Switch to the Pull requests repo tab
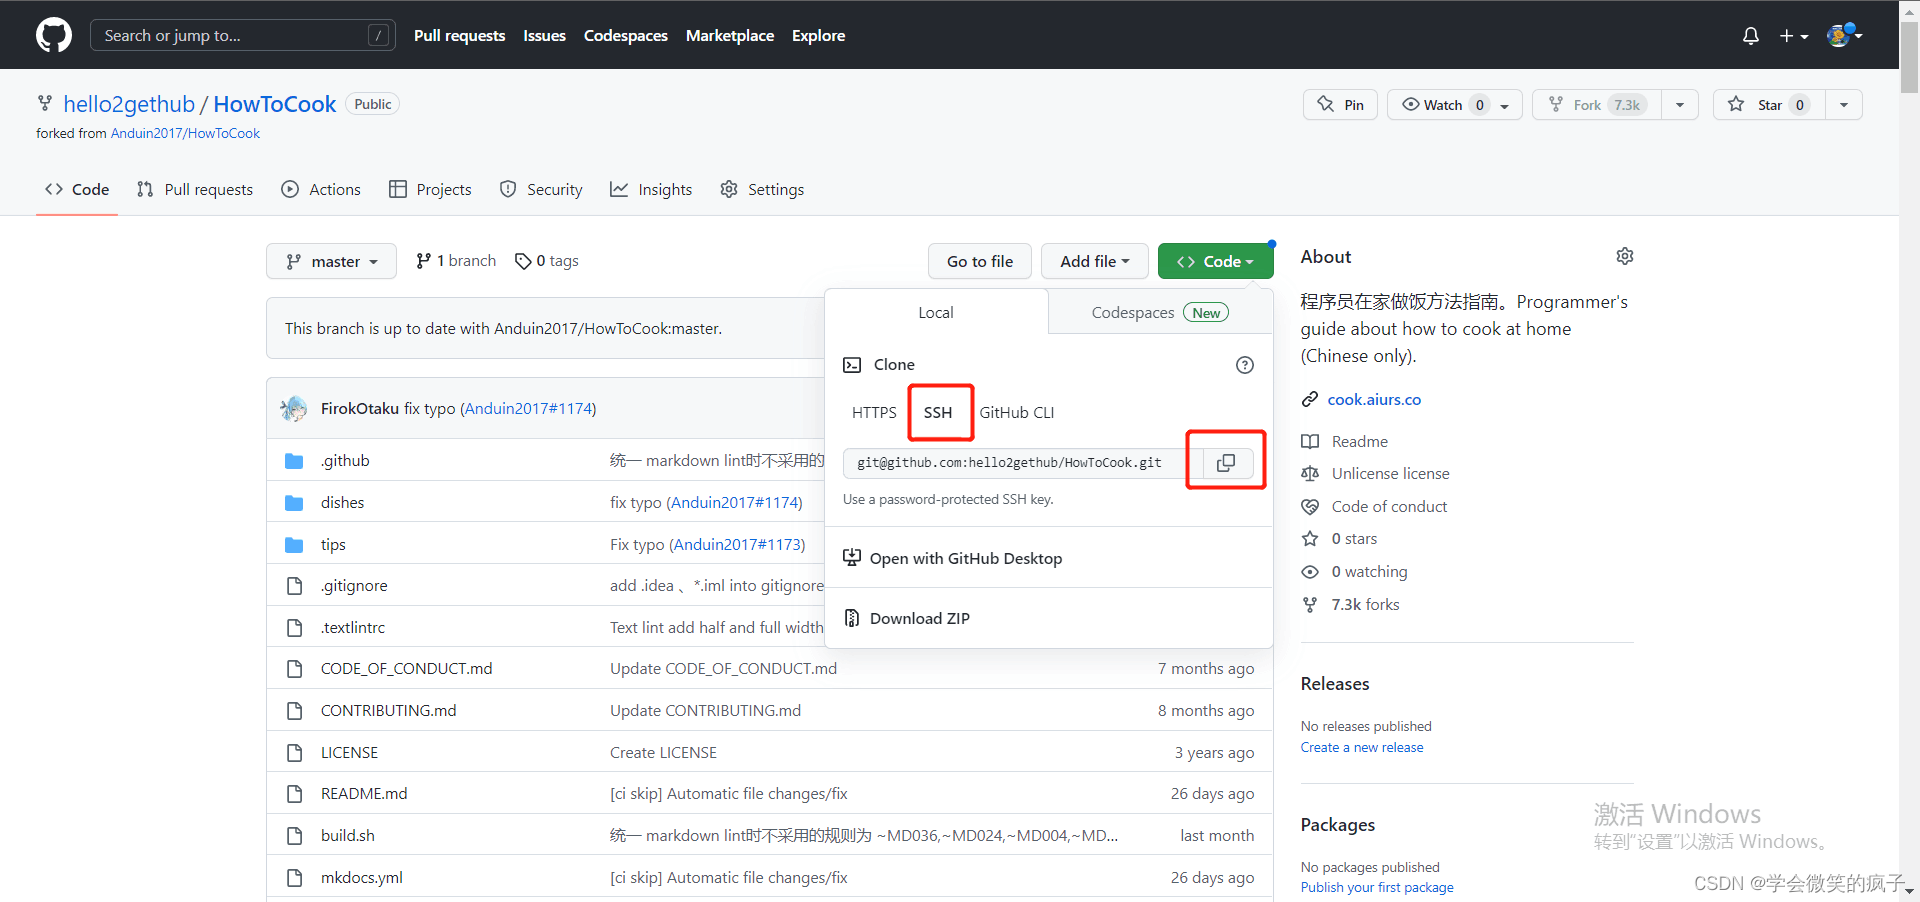The width and height of the screenshot is (1920, 902). [x=195, y=189]
